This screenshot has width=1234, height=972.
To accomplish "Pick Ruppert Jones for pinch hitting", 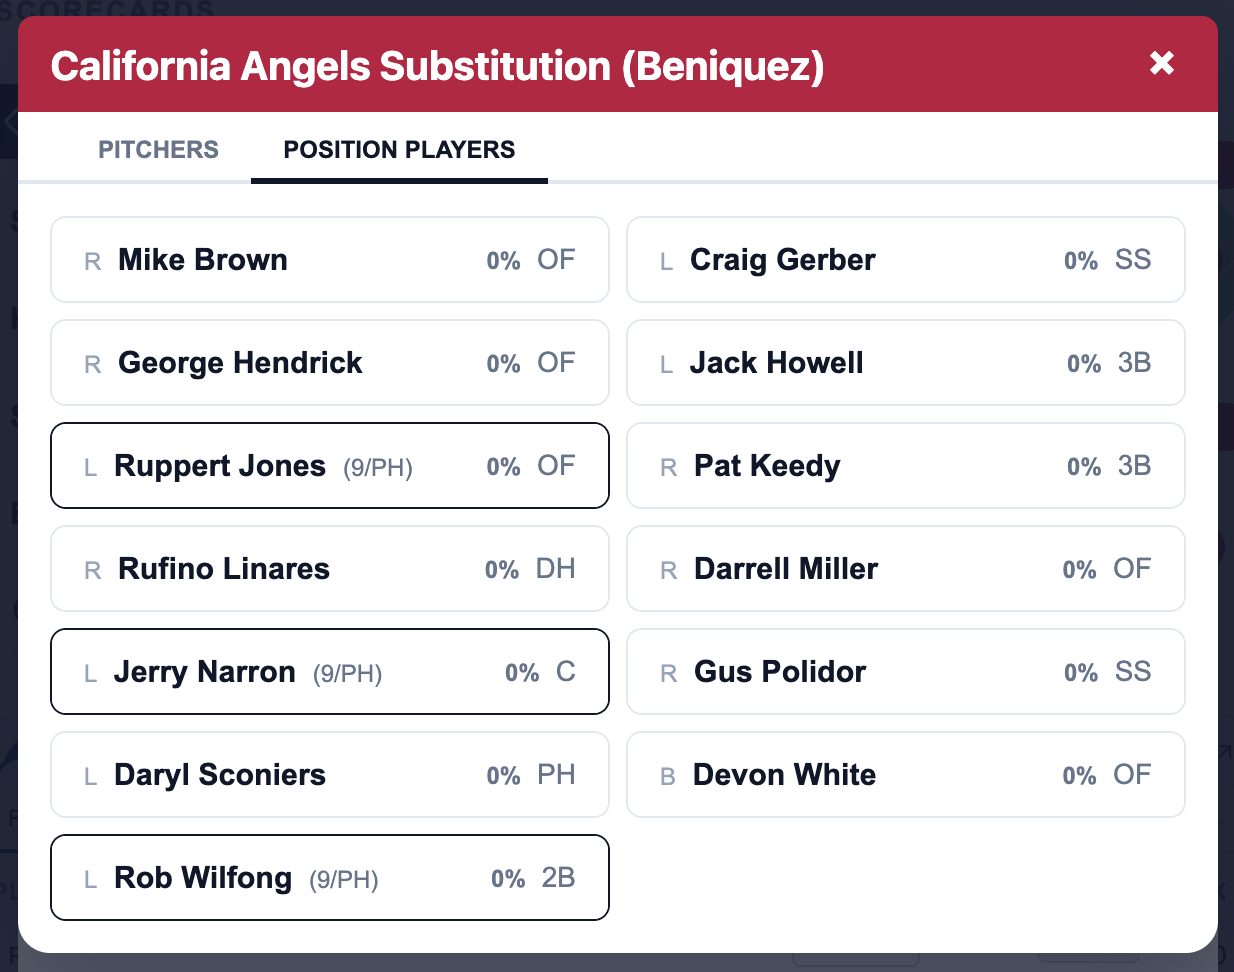I will (x=330, y=465).
